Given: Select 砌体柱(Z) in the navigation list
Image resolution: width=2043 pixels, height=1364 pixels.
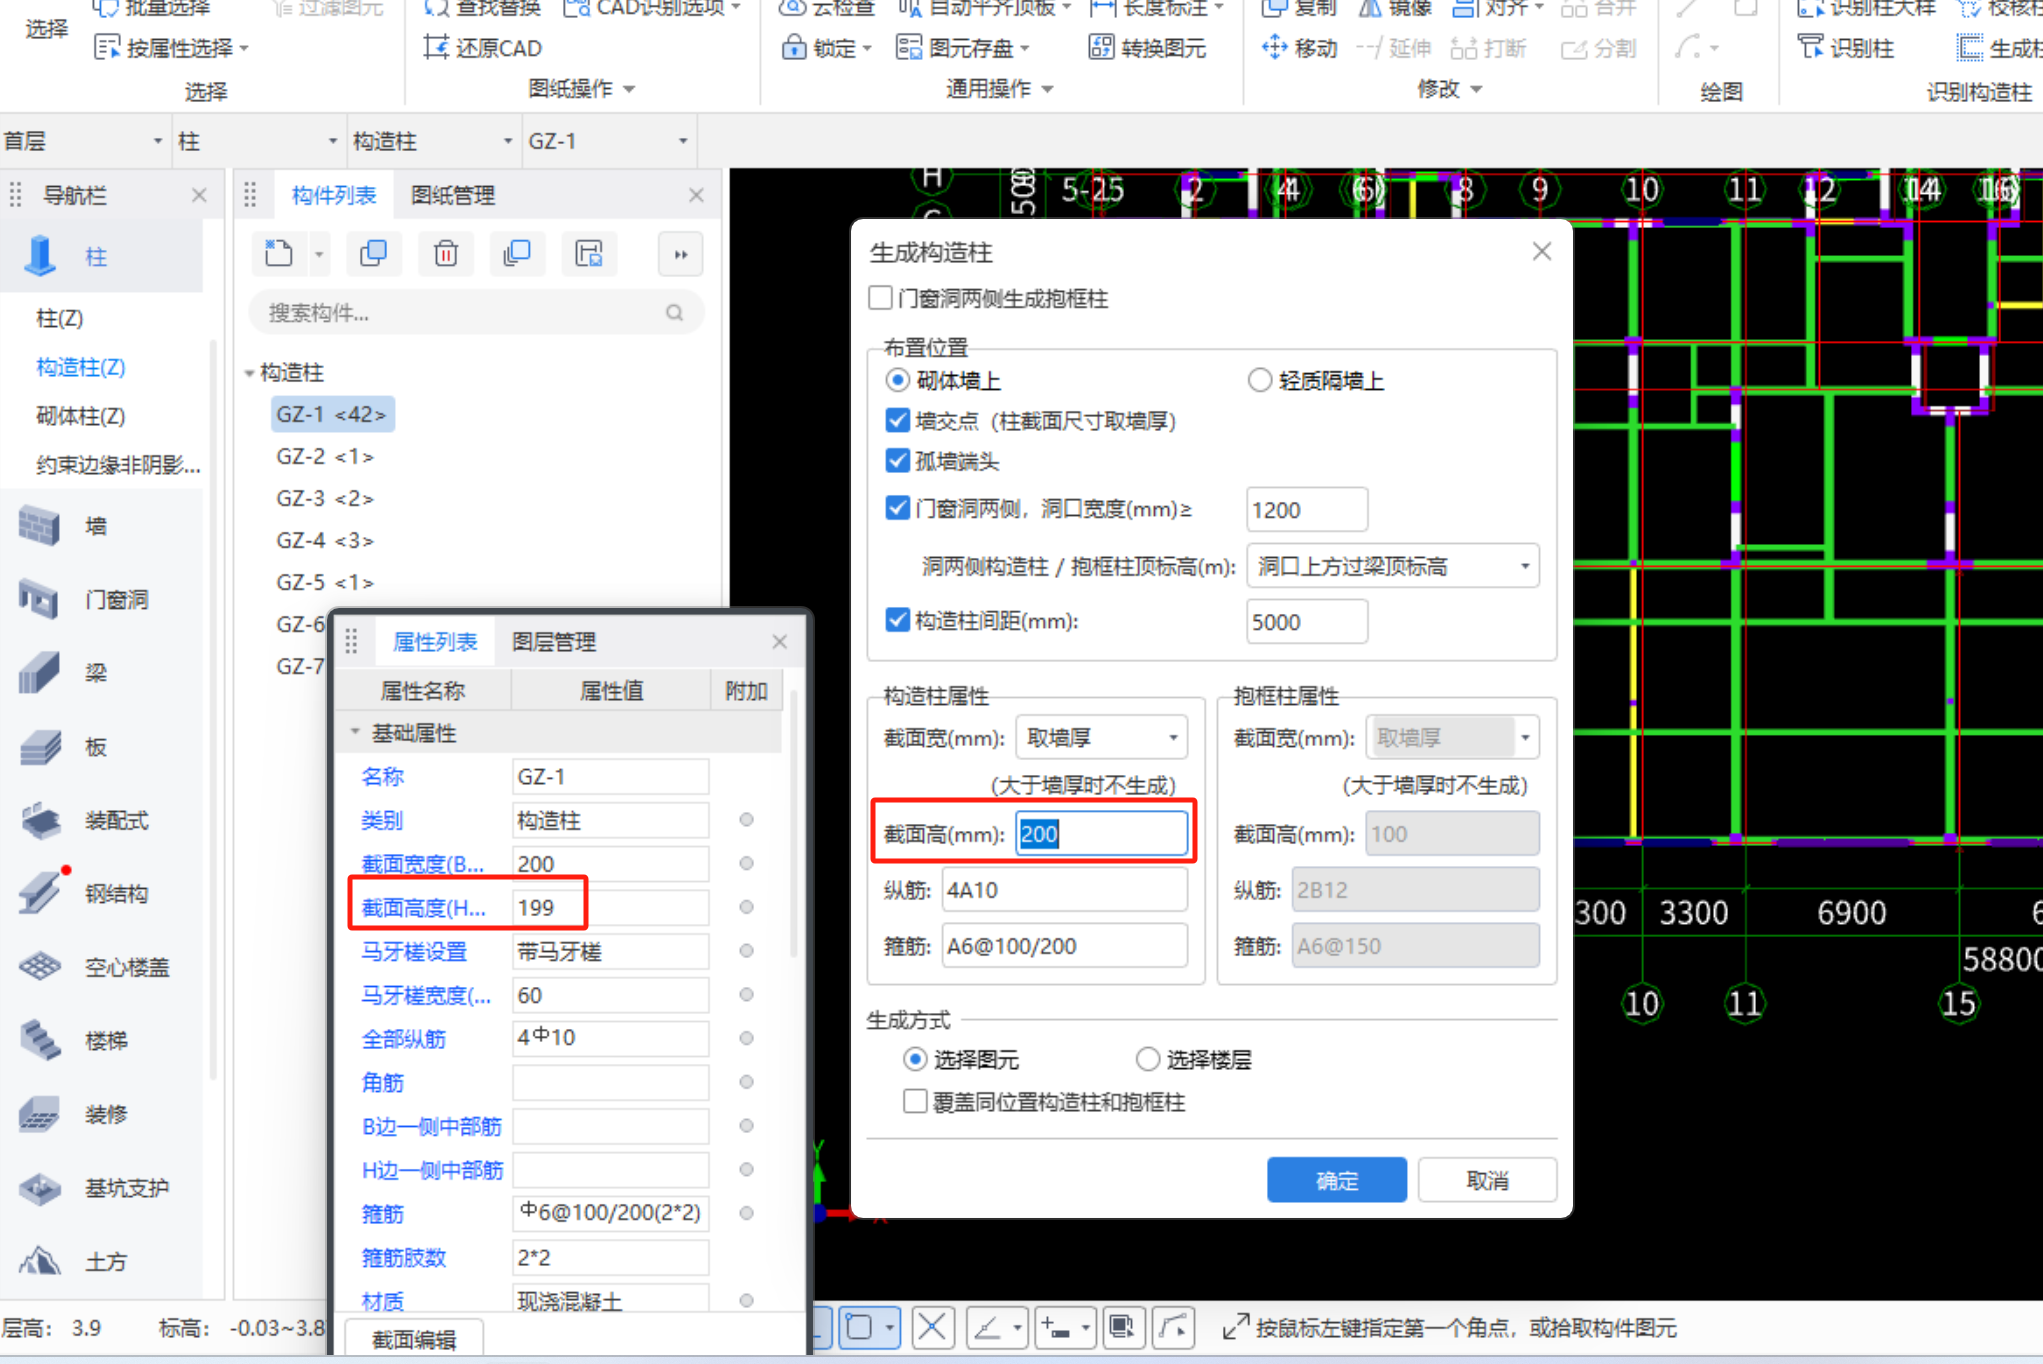Looking at the screenshot, I should [81, 416].
